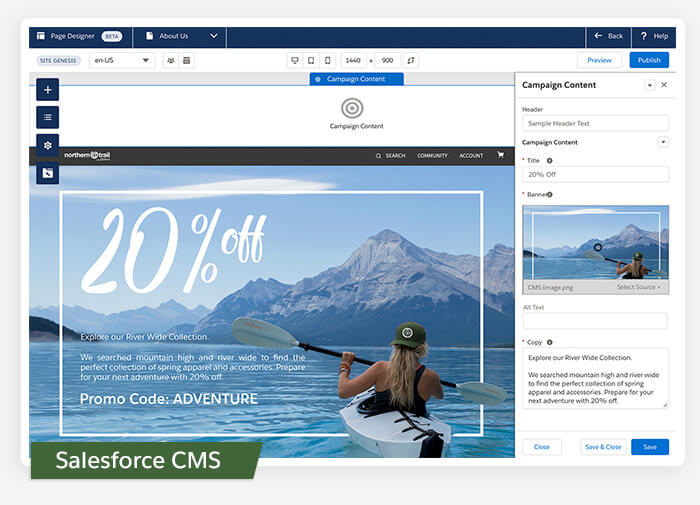Open the Campaign Content panel header dropdown
Image resolution: width=700 pixels, height=505 pixels.
click(650, 85)
